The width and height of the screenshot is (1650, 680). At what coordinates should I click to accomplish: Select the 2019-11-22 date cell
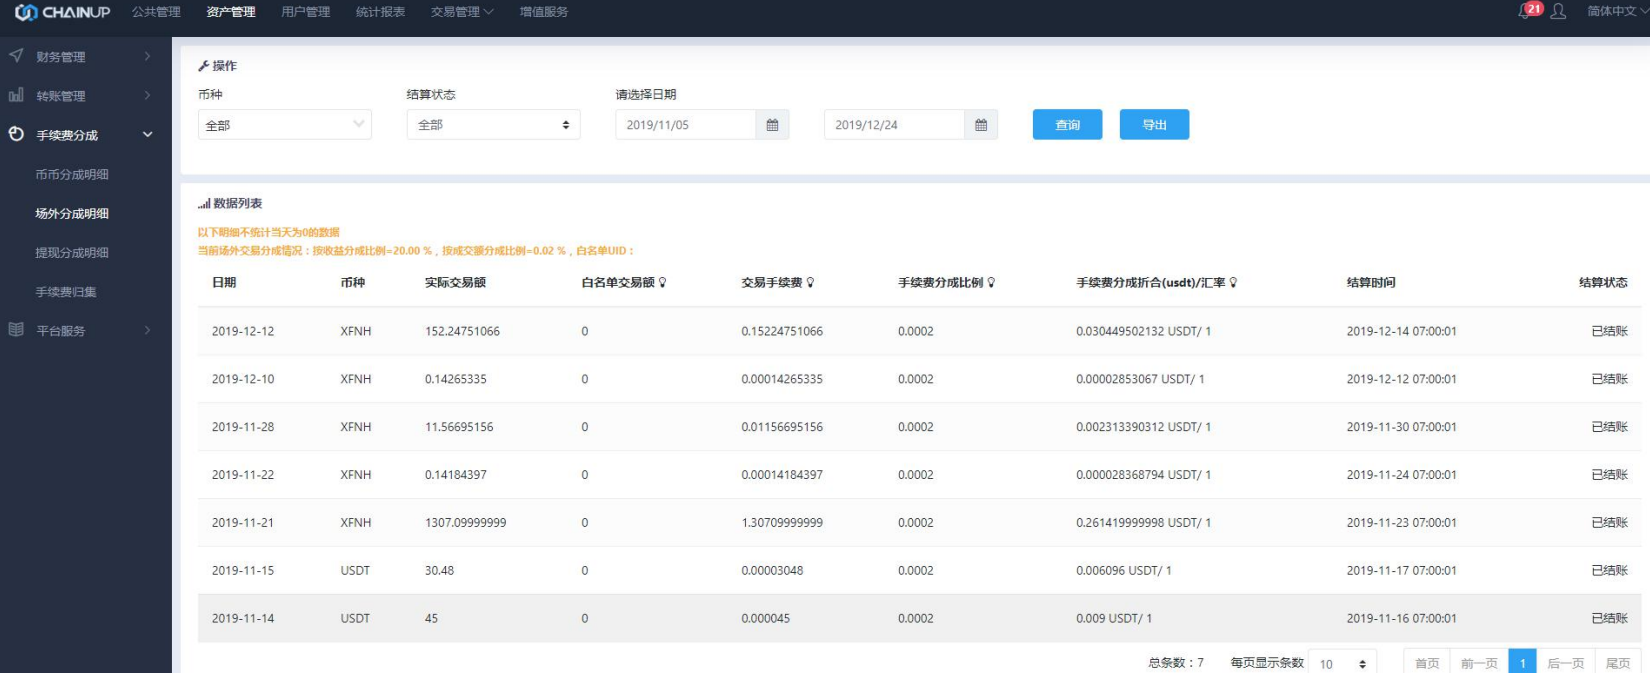pos(243,475)
